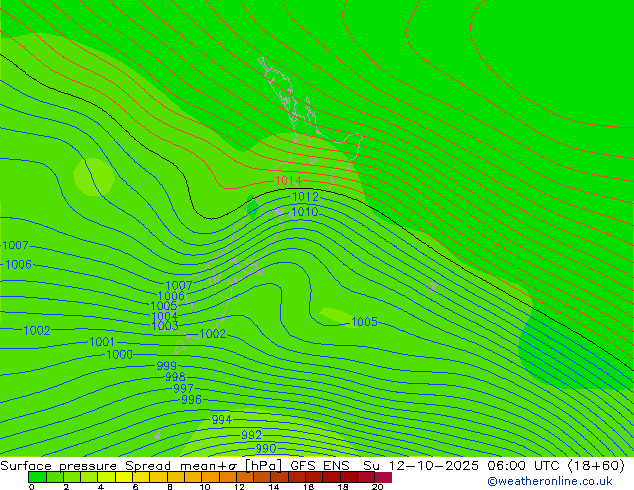
Task: Click the 'Surface pressure Spread' title text
Action: pyautogui.click(x=61, y=465)
